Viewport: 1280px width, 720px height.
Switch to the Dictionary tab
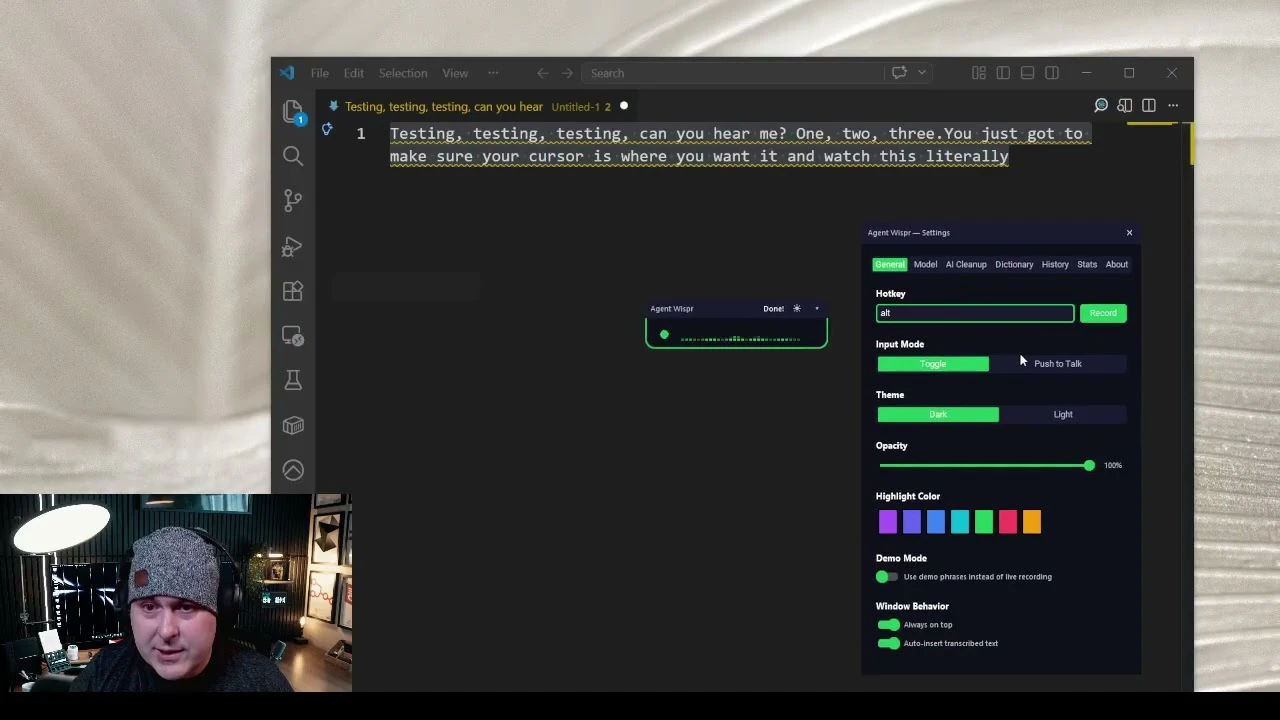pos(1014,265)
